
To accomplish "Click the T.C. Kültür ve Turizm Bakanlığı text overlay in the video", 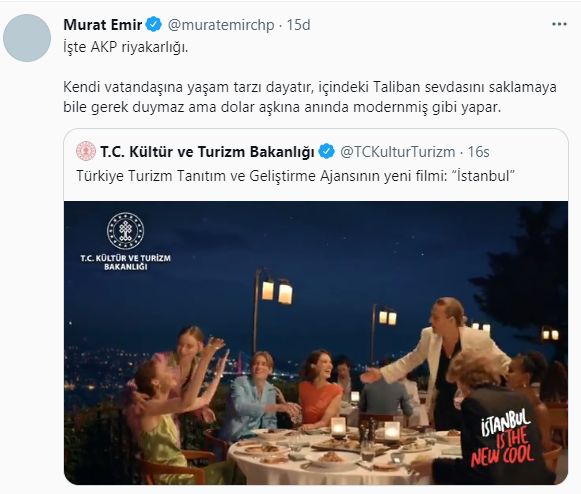I will pyautogui.click(x=126, y=262).
